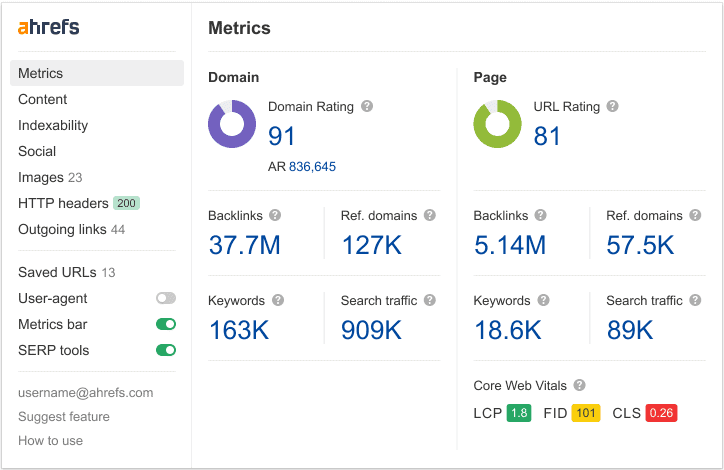Image resolution: width=724 pixels, height=470 pixels.
Task: Turn off the Metrics bar toggle
Action: tap(166, 324)
